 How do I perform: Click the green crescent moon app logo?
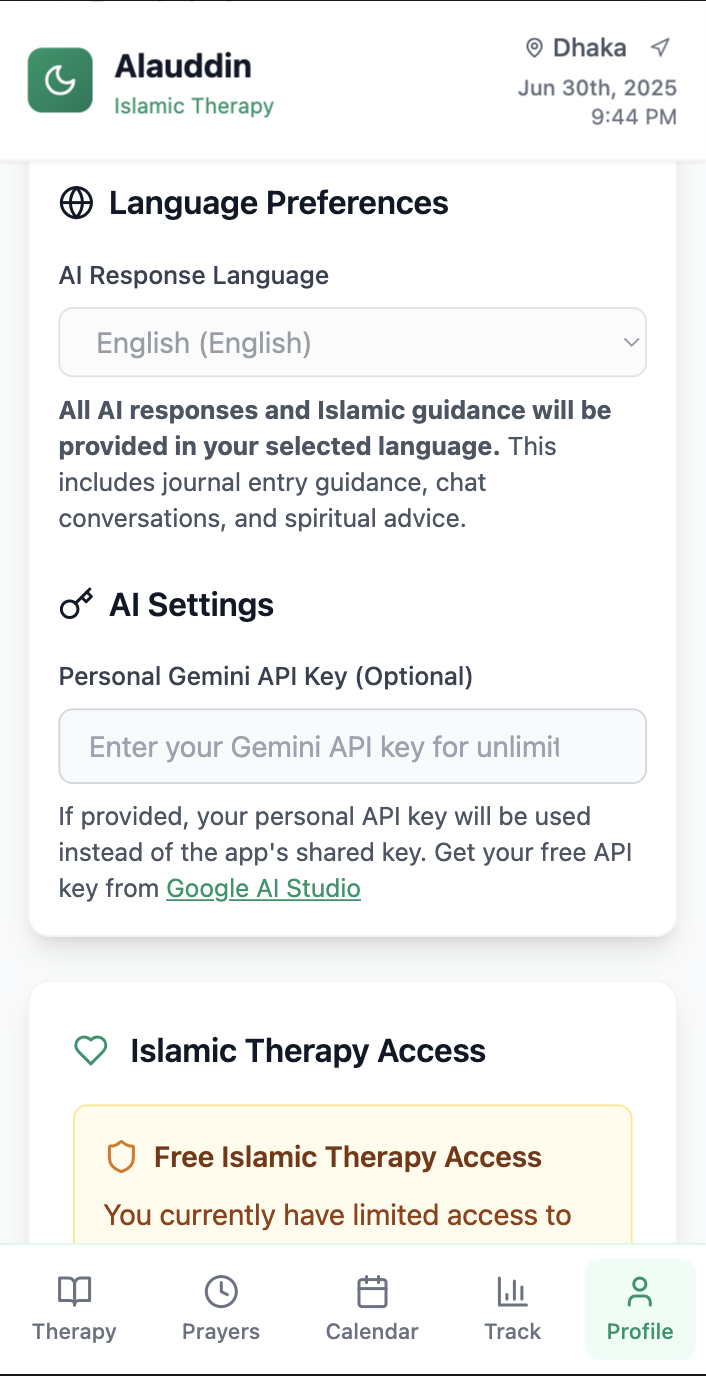[x=60, y=80]
